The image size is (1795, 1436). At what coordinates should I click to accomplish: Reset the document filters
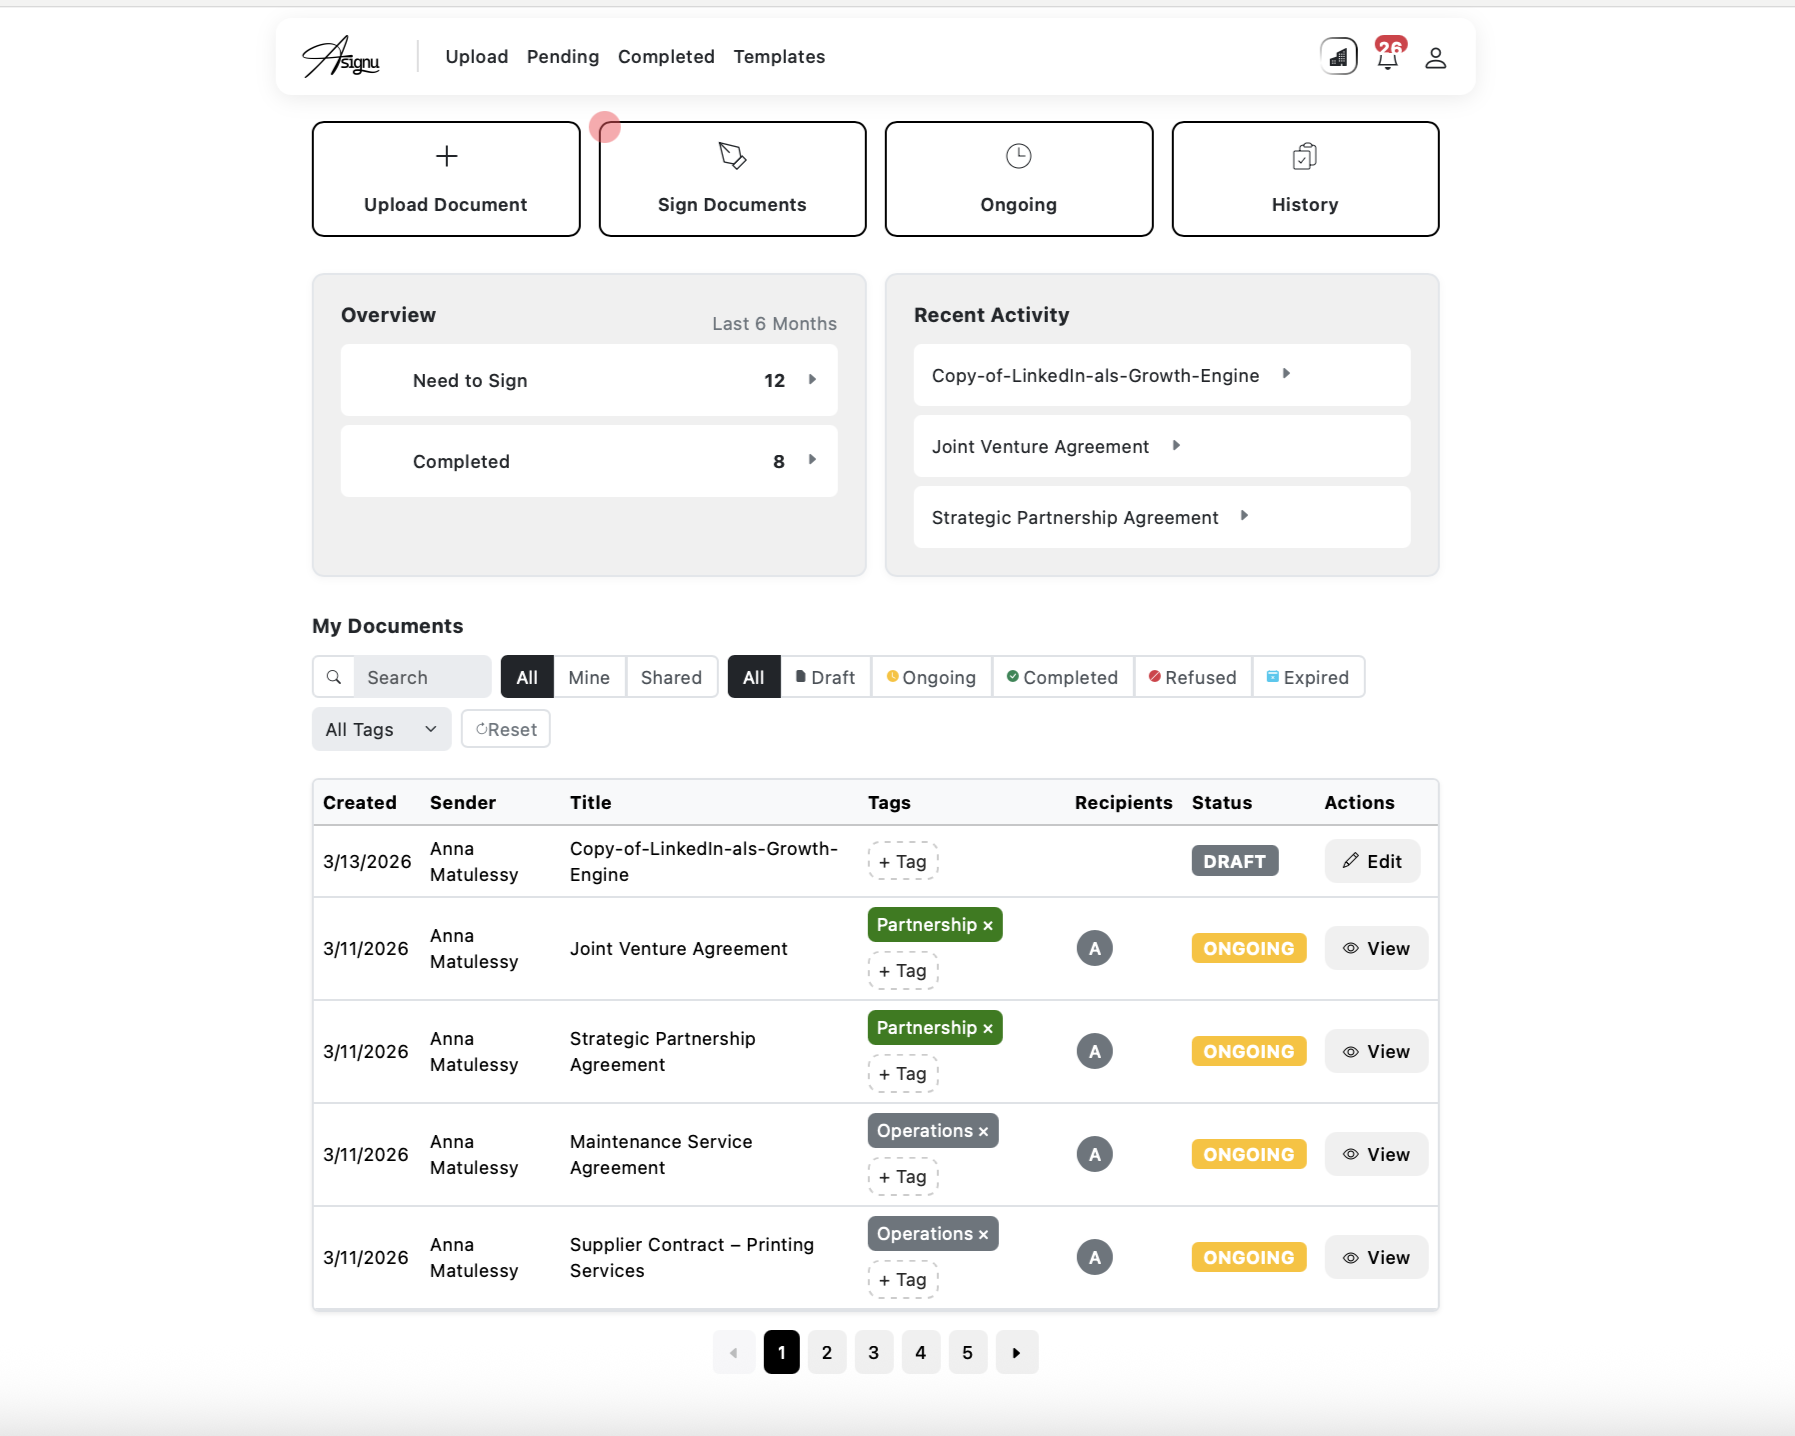[506, 729]
